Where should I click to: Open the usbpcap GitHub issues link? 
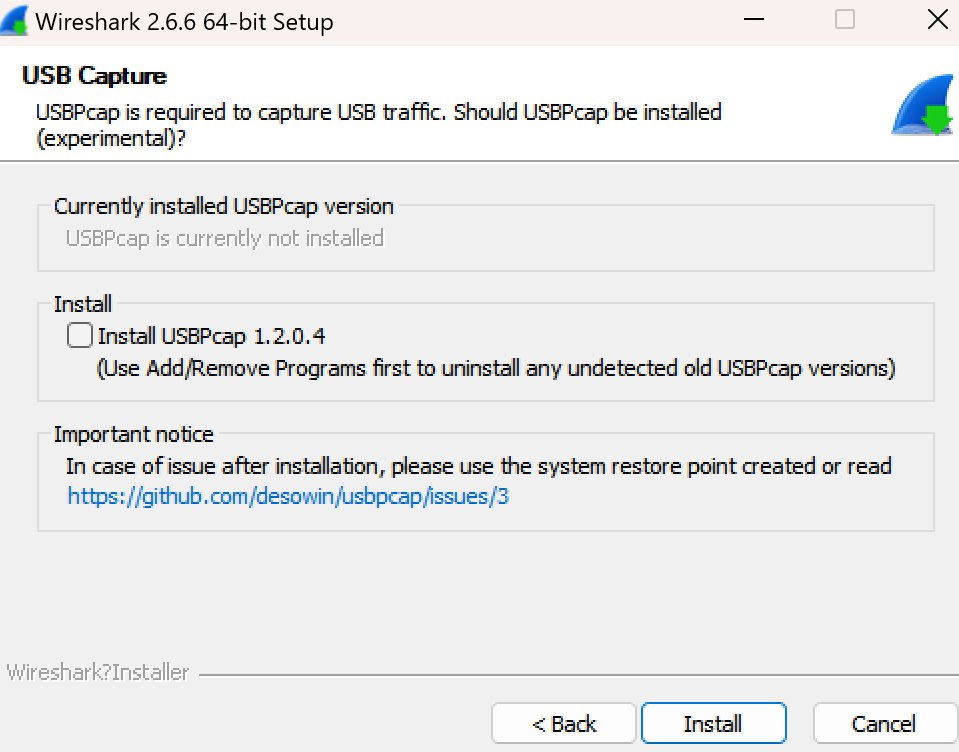pyautogui.click(x=288, y=495)
